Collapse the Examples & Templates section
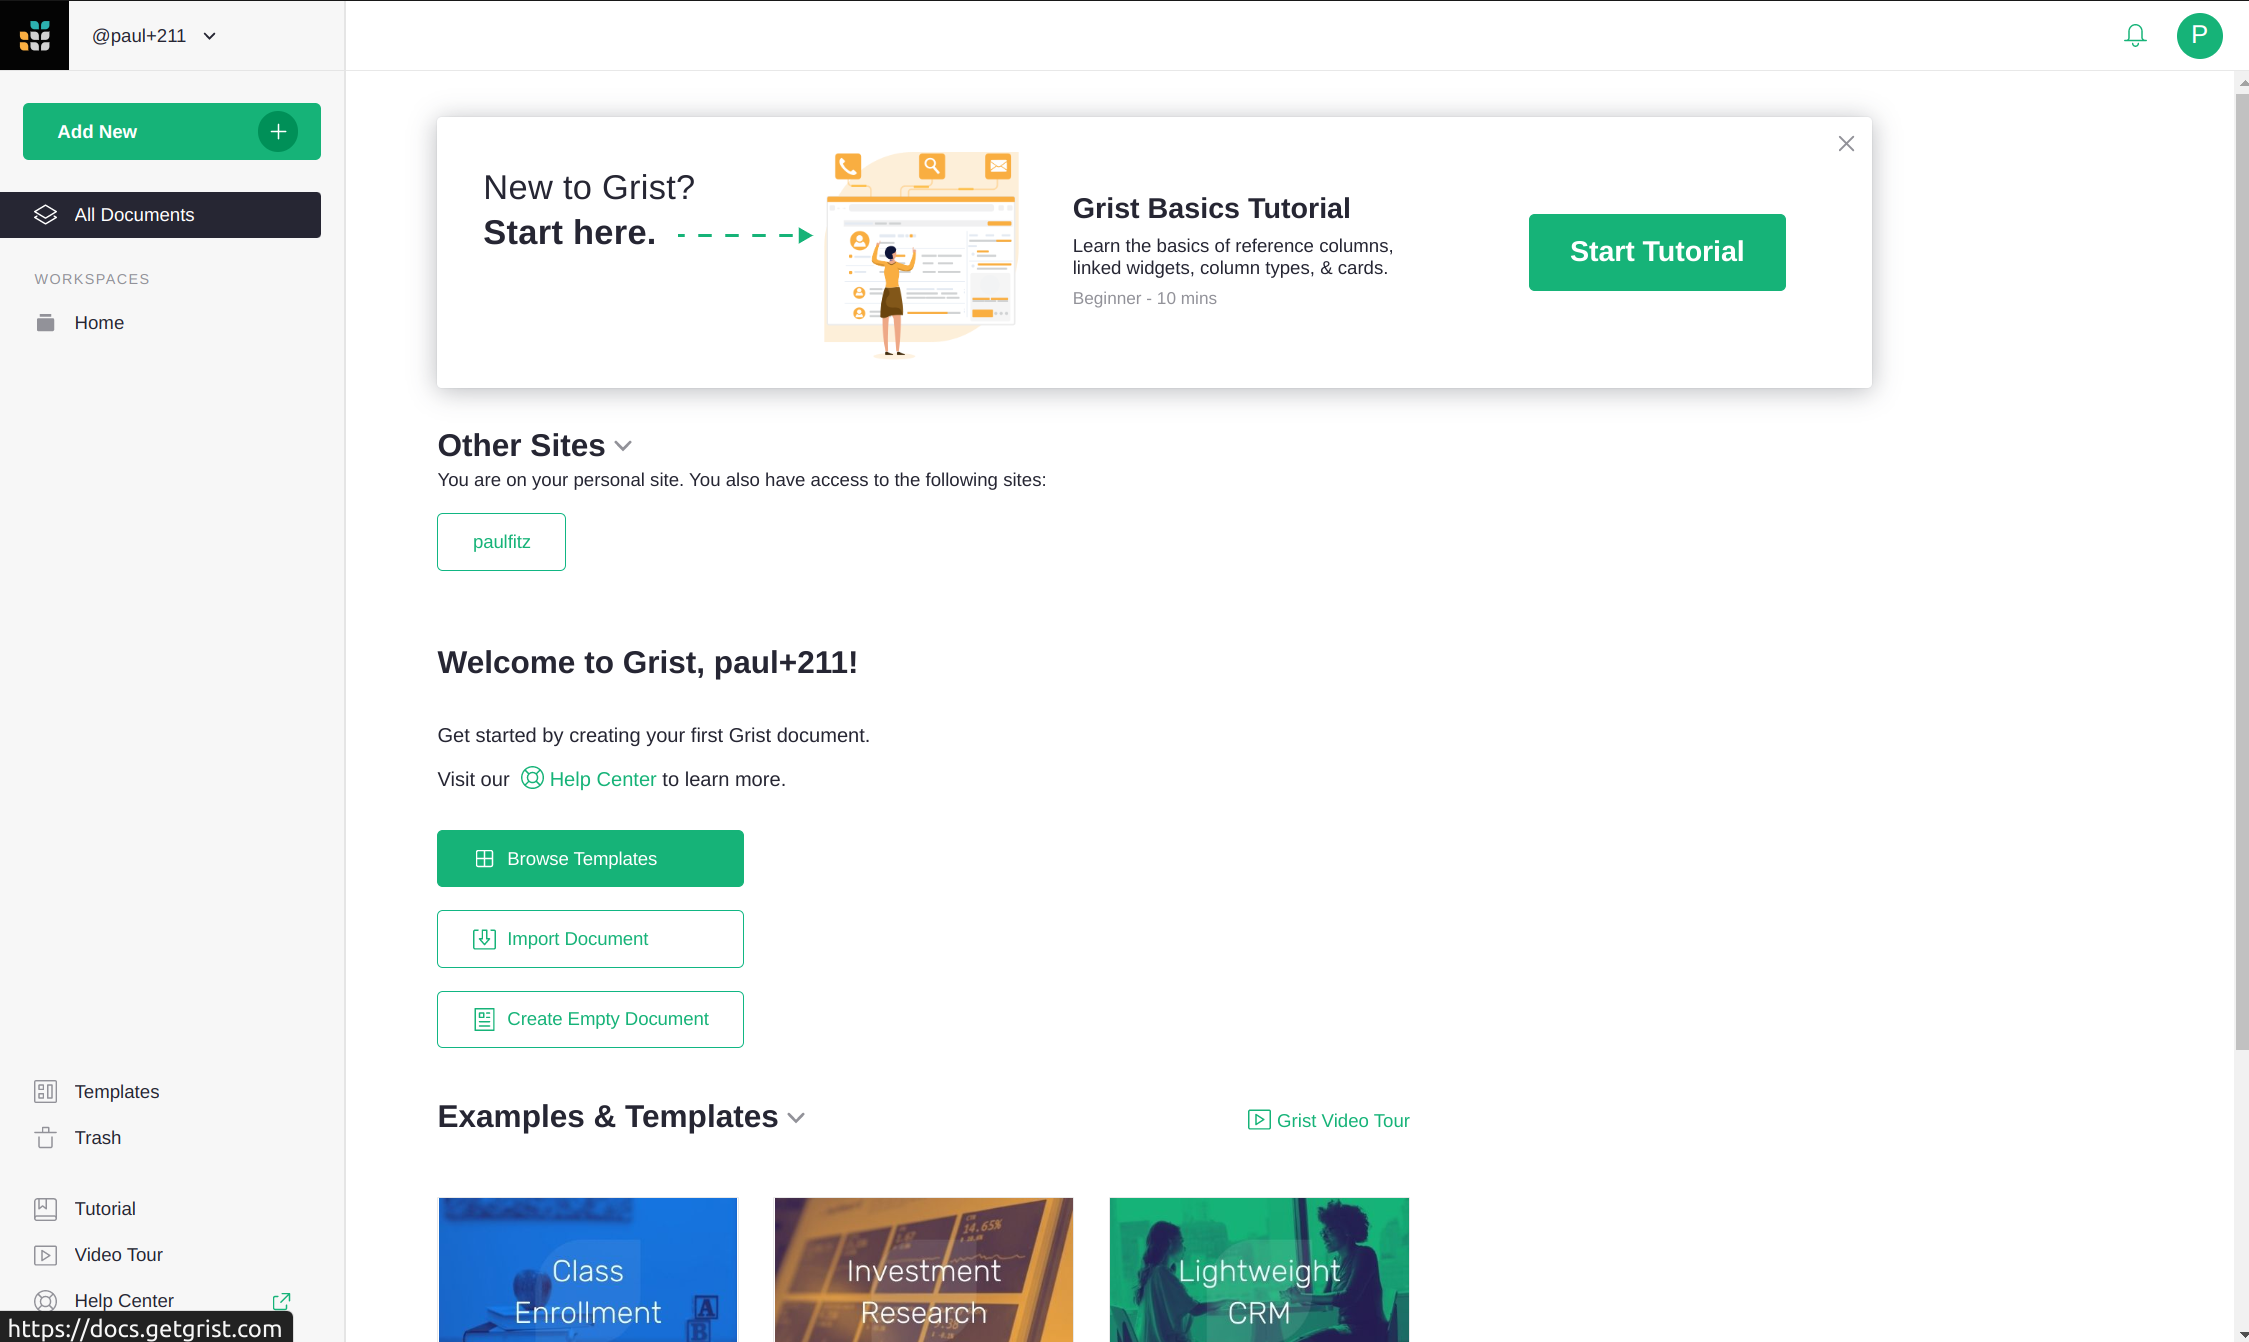Image resolution: width=2249 pixels, height=1342 pixels. (796, 1118)
